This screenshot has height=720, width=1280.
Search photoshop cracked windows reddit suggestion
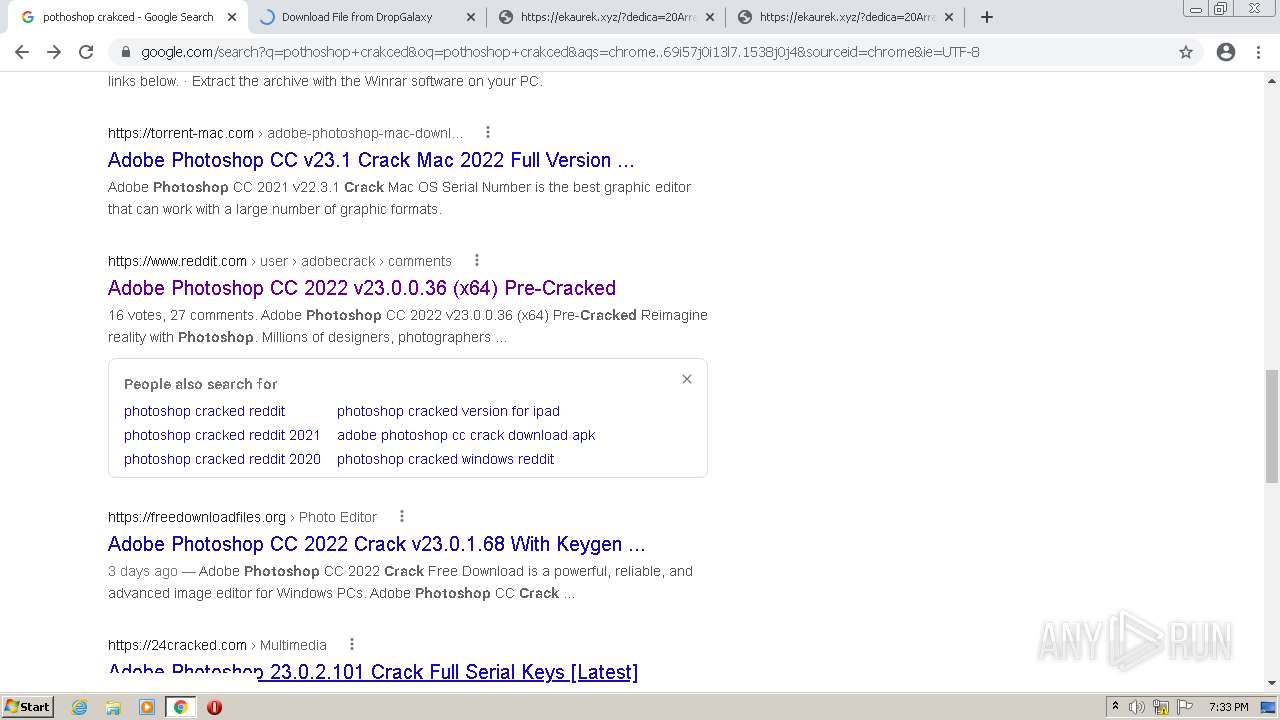[445, 459]
